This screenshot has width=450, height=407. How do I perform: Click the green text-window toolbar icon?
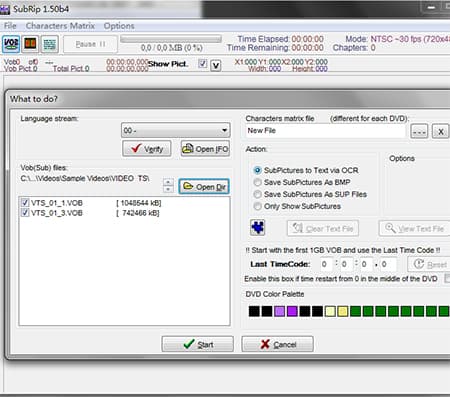50,44
